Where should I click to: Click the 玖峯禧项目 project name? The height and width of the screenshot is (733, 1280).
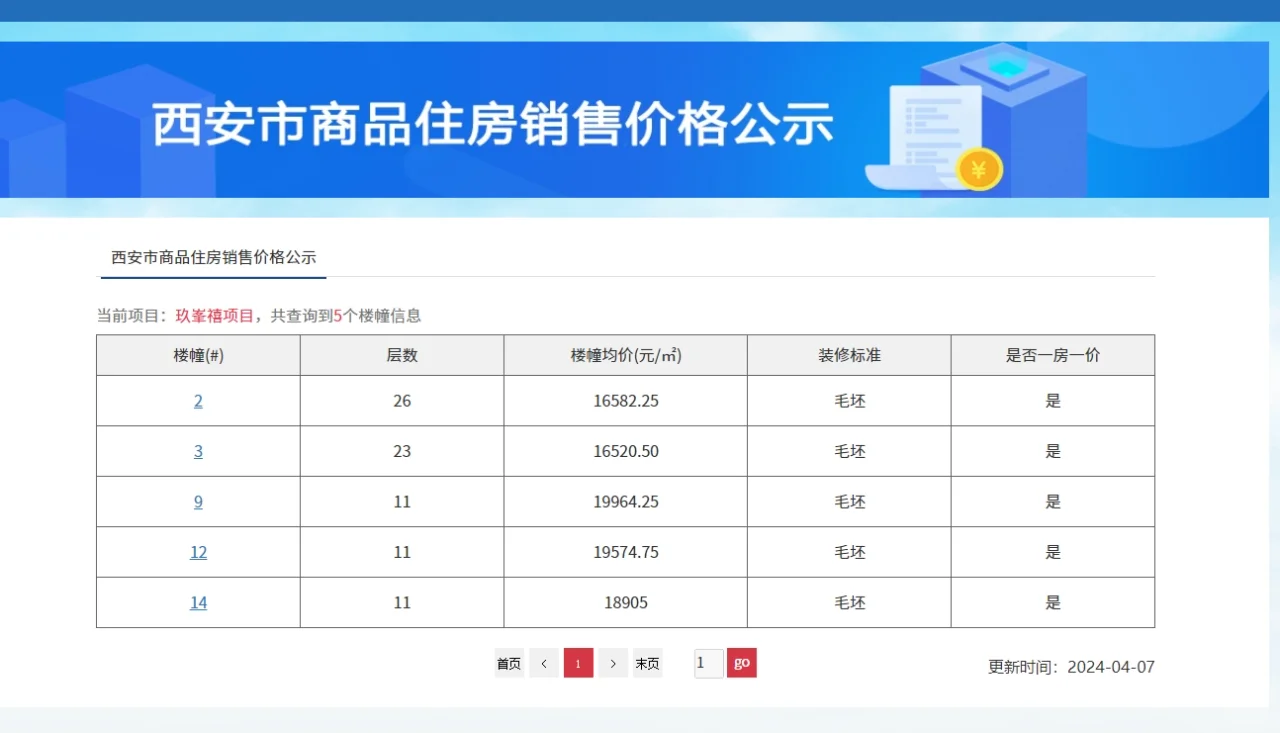(216, 314)
